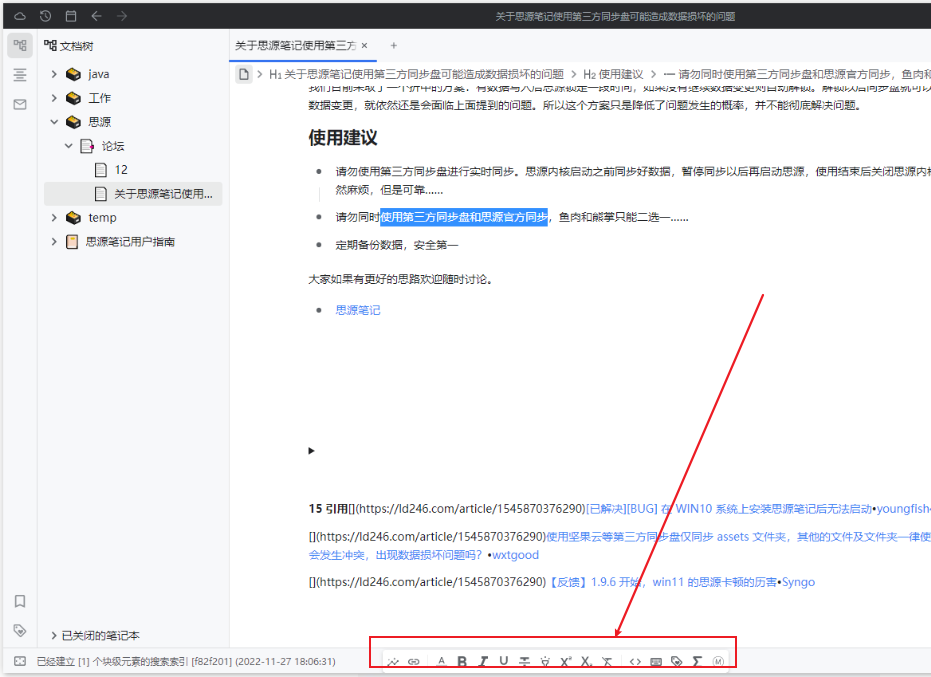Image resolution: width=931 pixels, height=677 pixels.
Task: Highlight selection with the mark tool
Action: (x=545, y=661)
